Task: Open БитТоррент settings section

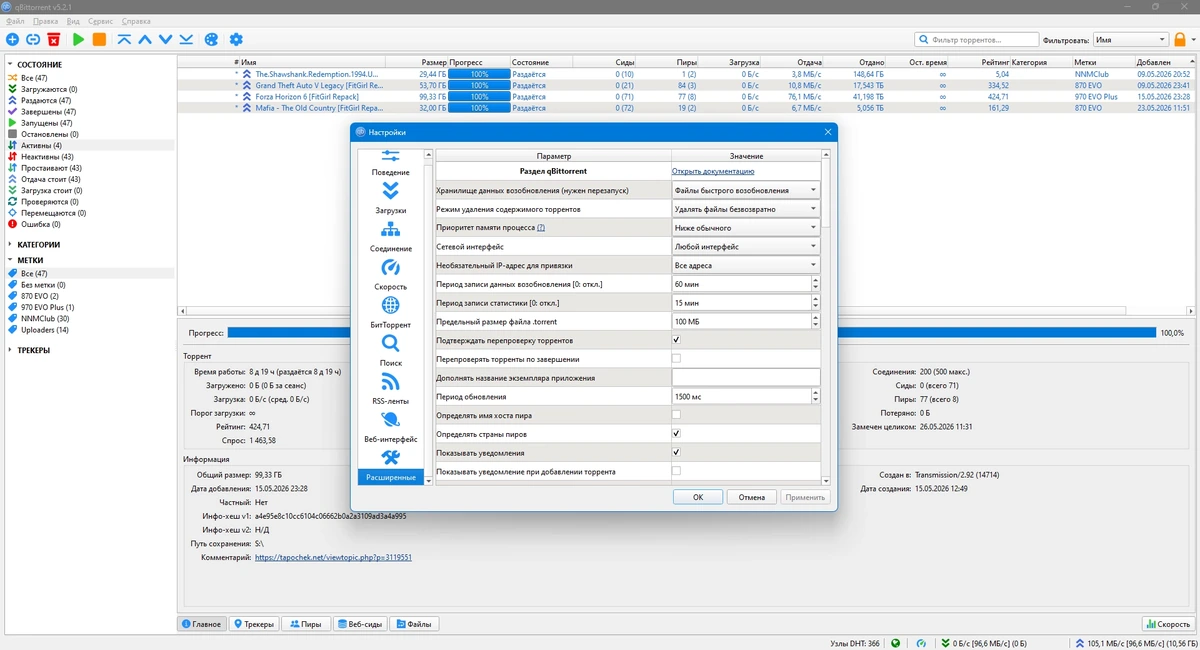Action: coord(391,313)
